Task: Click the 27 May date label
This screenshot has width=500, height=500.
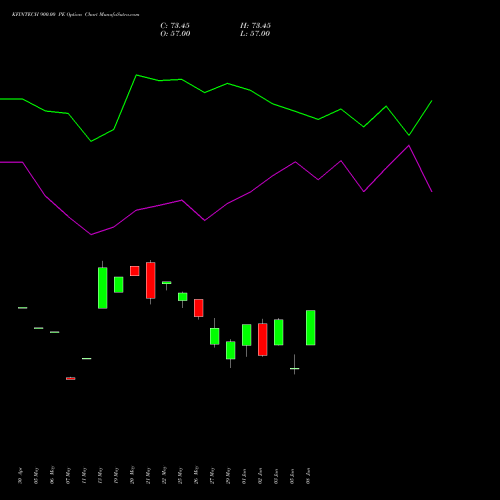Action: [x=212, y=475]
